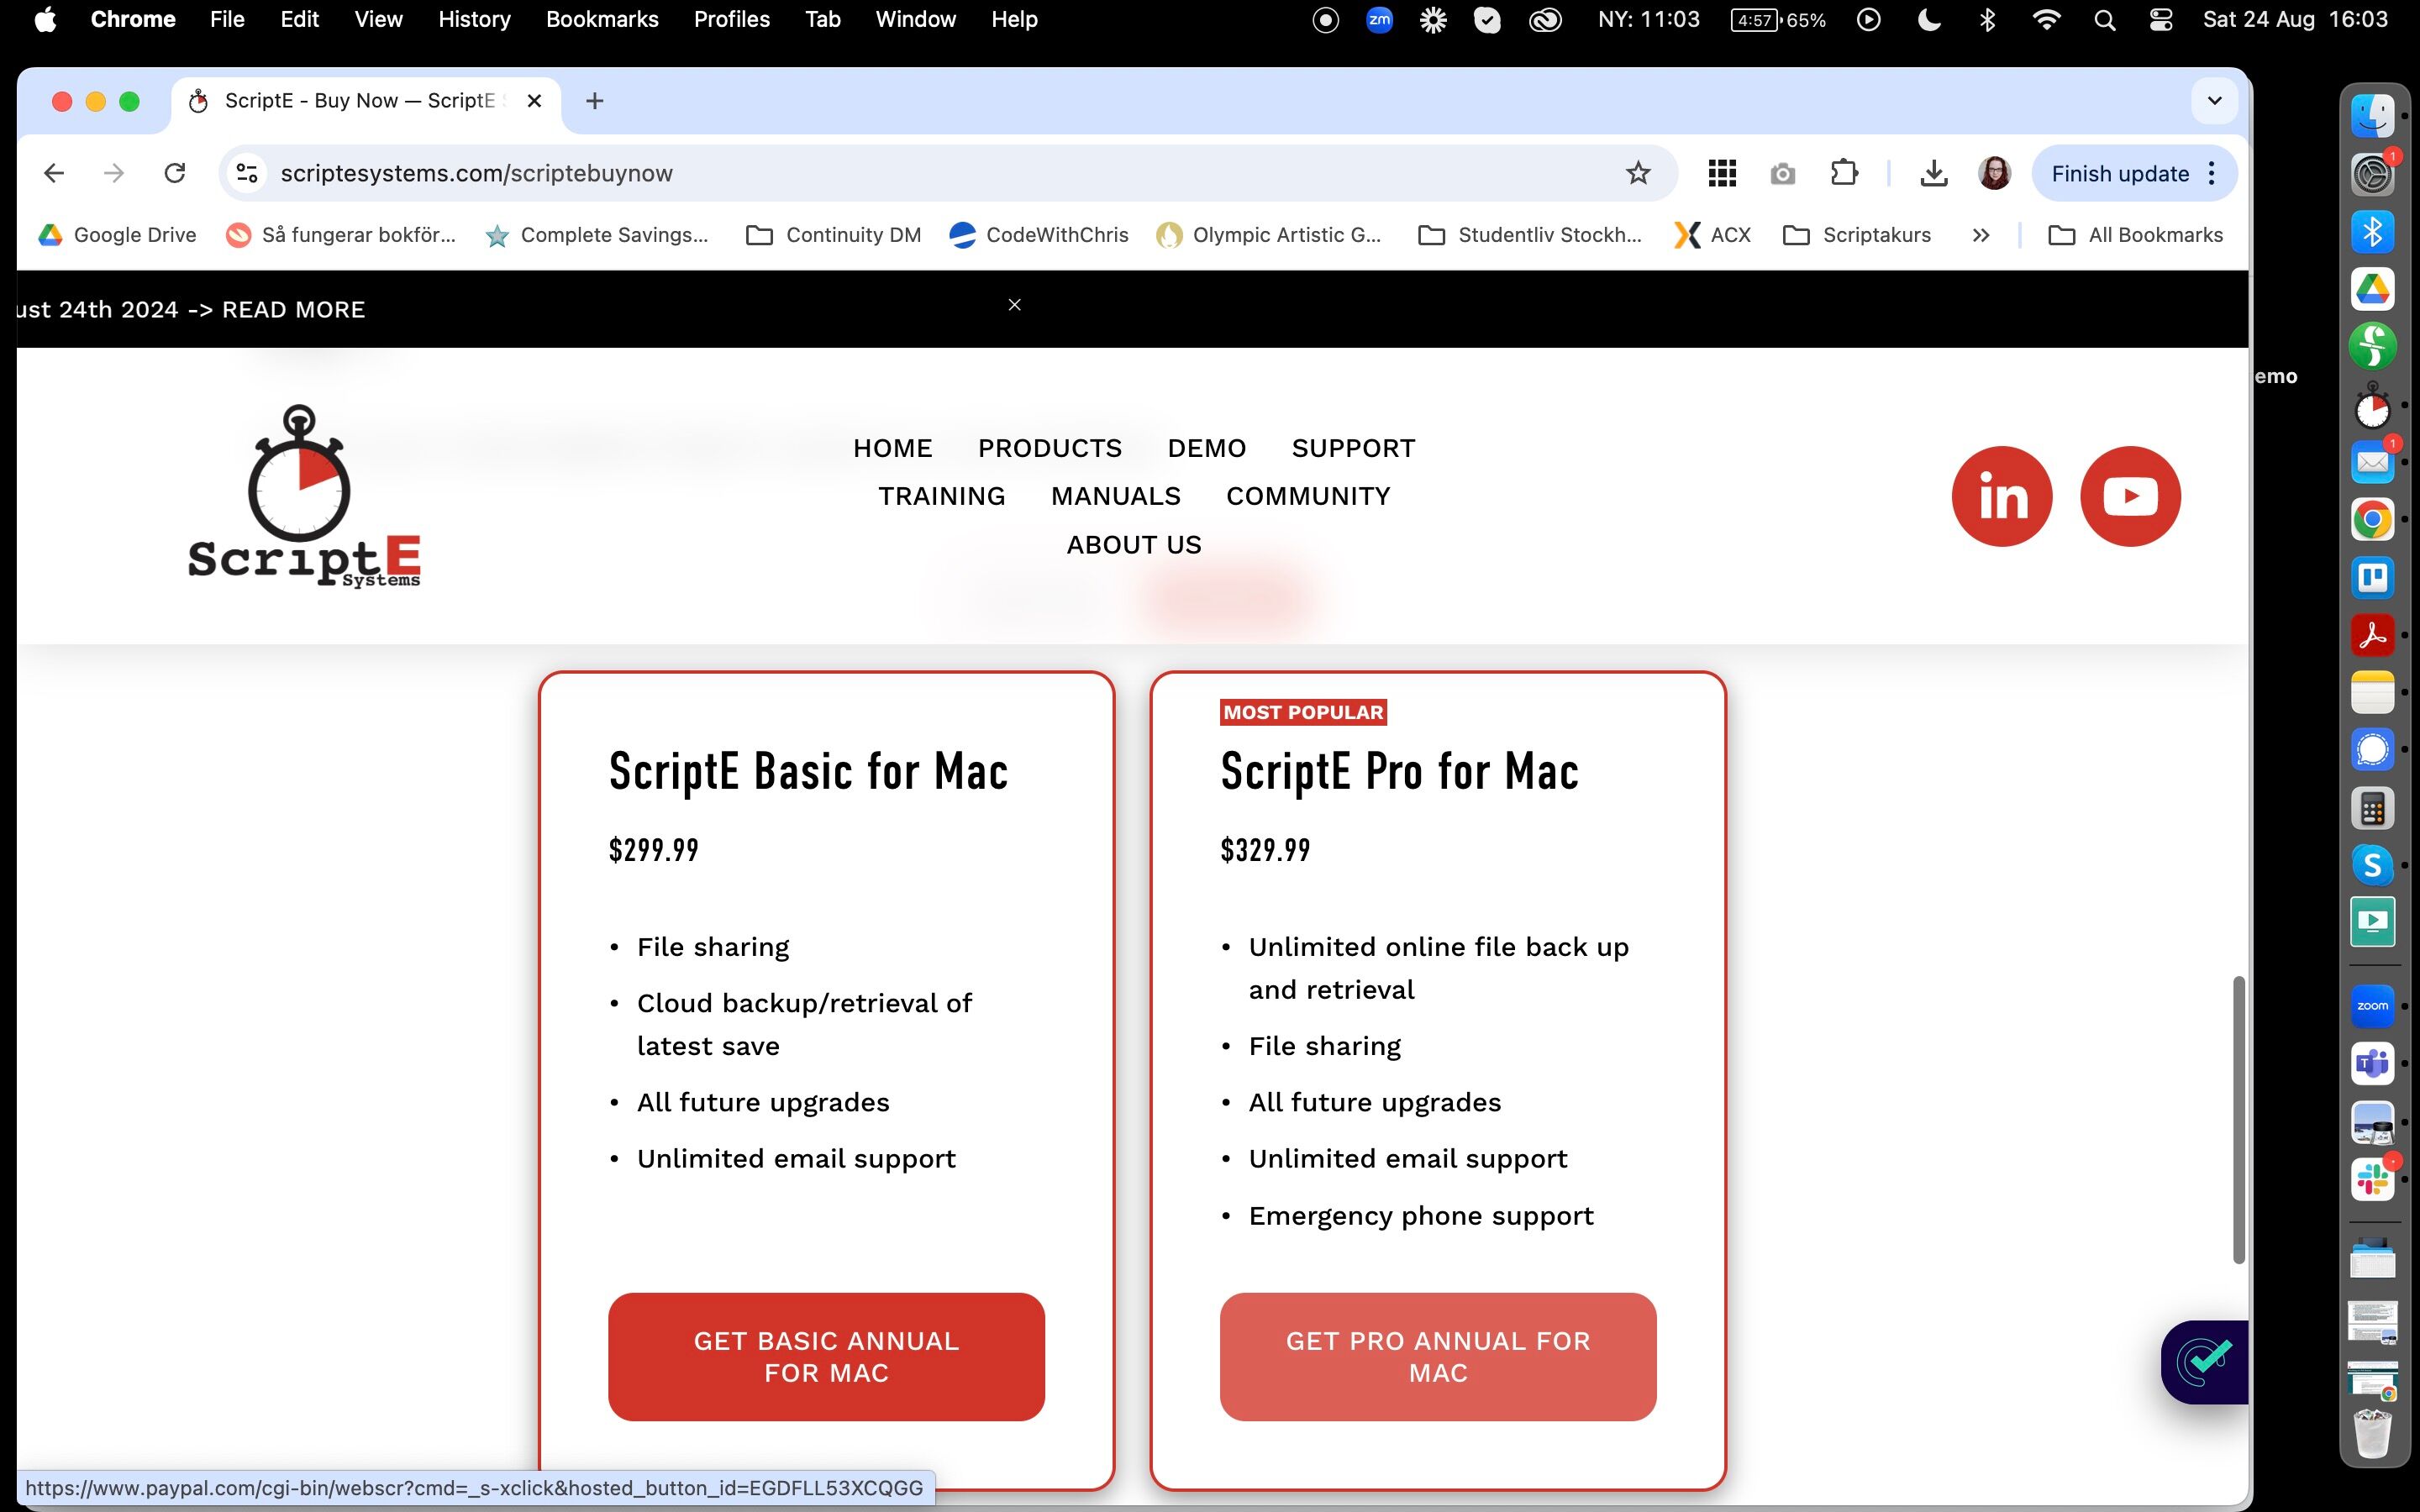Click the ScriptE Systems logo

[304, 496]
